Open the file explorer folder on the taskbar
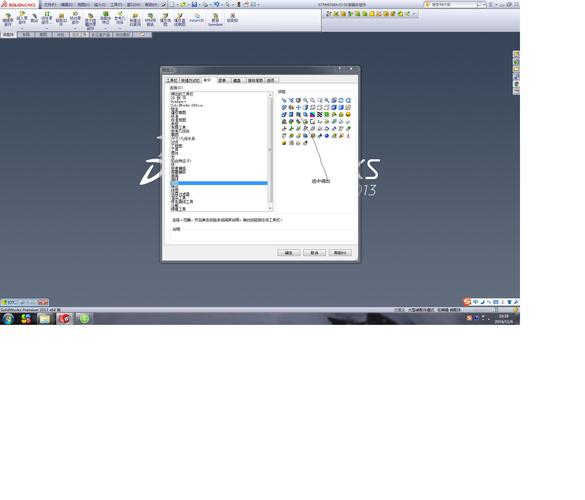Screen dimensions: 585x500 tap(45, 318)
